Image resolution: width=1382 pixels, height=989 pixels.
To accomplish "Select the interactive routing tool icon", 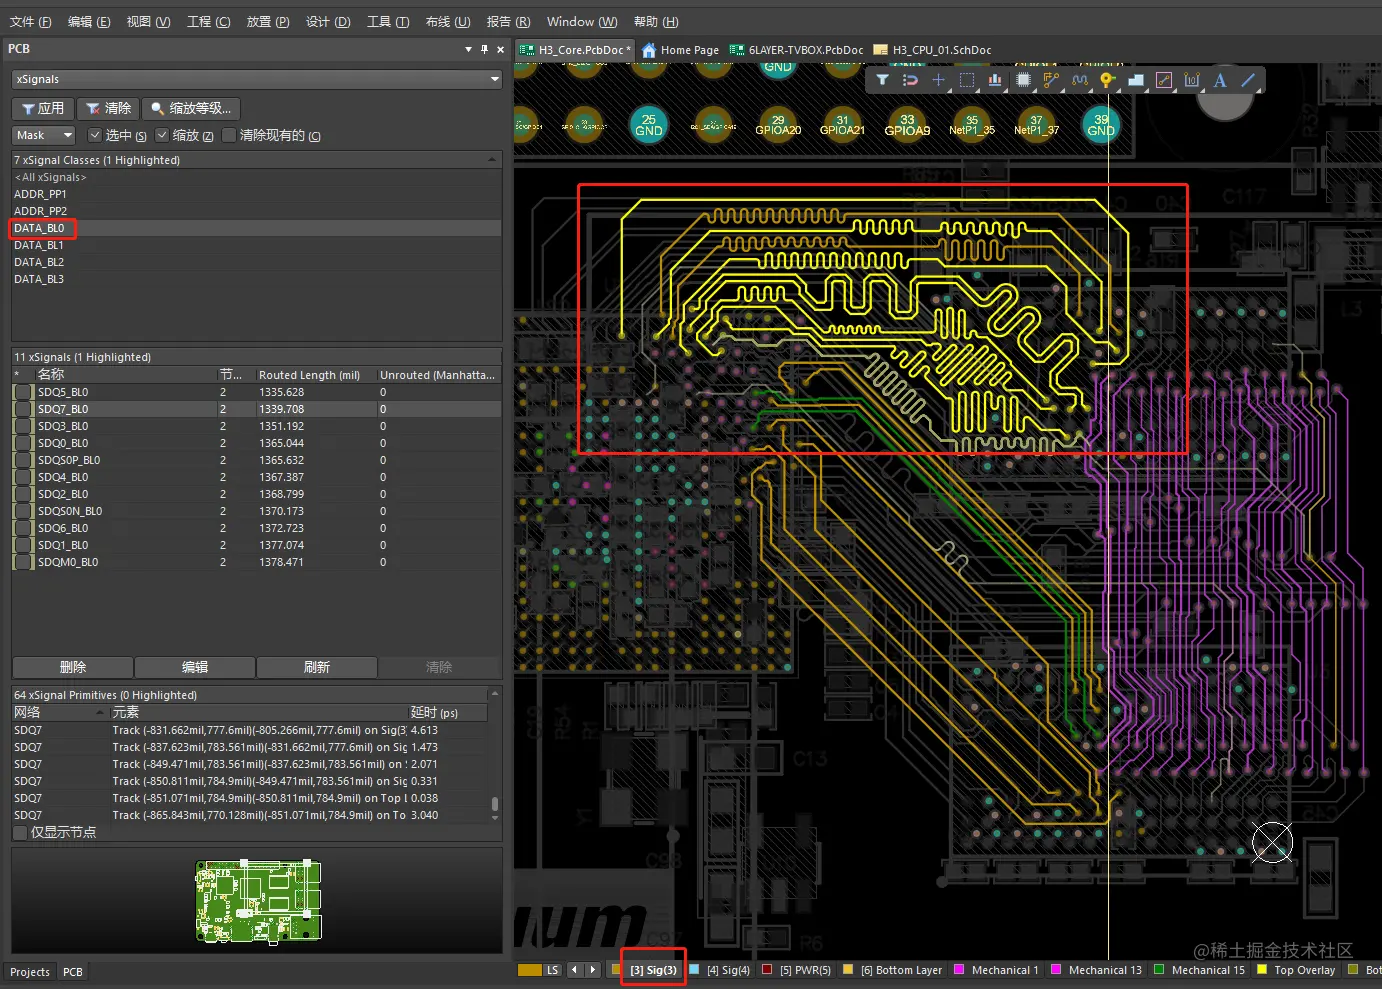I will click(1051, 80).
